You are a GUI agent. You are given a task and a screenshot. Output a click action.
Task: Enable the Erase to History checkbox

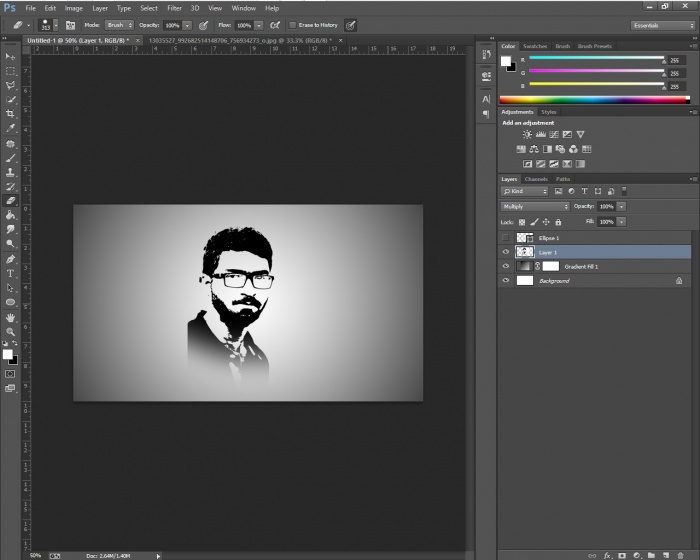[x=291, y=24]
